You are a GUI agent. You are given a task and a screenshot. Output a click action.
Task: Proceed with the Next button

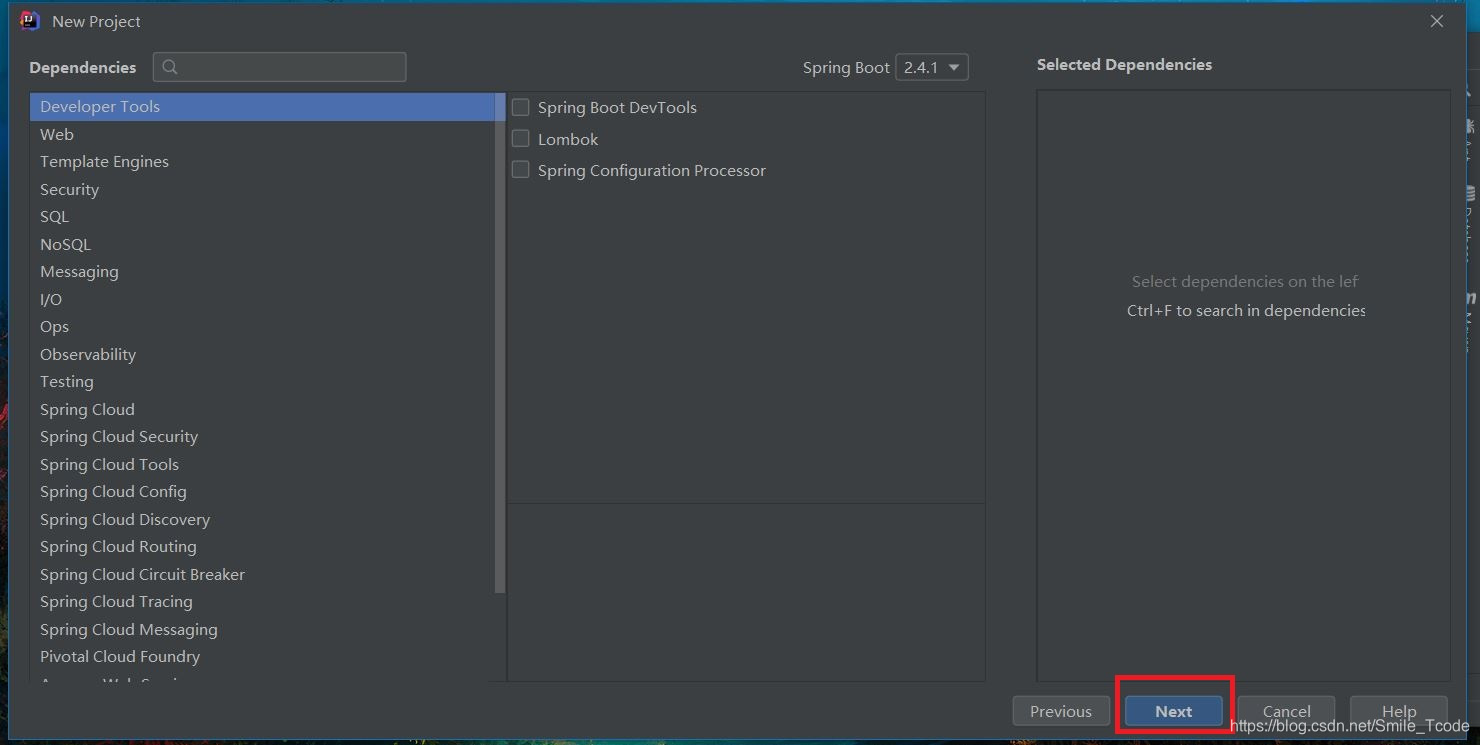point(1174,711)
